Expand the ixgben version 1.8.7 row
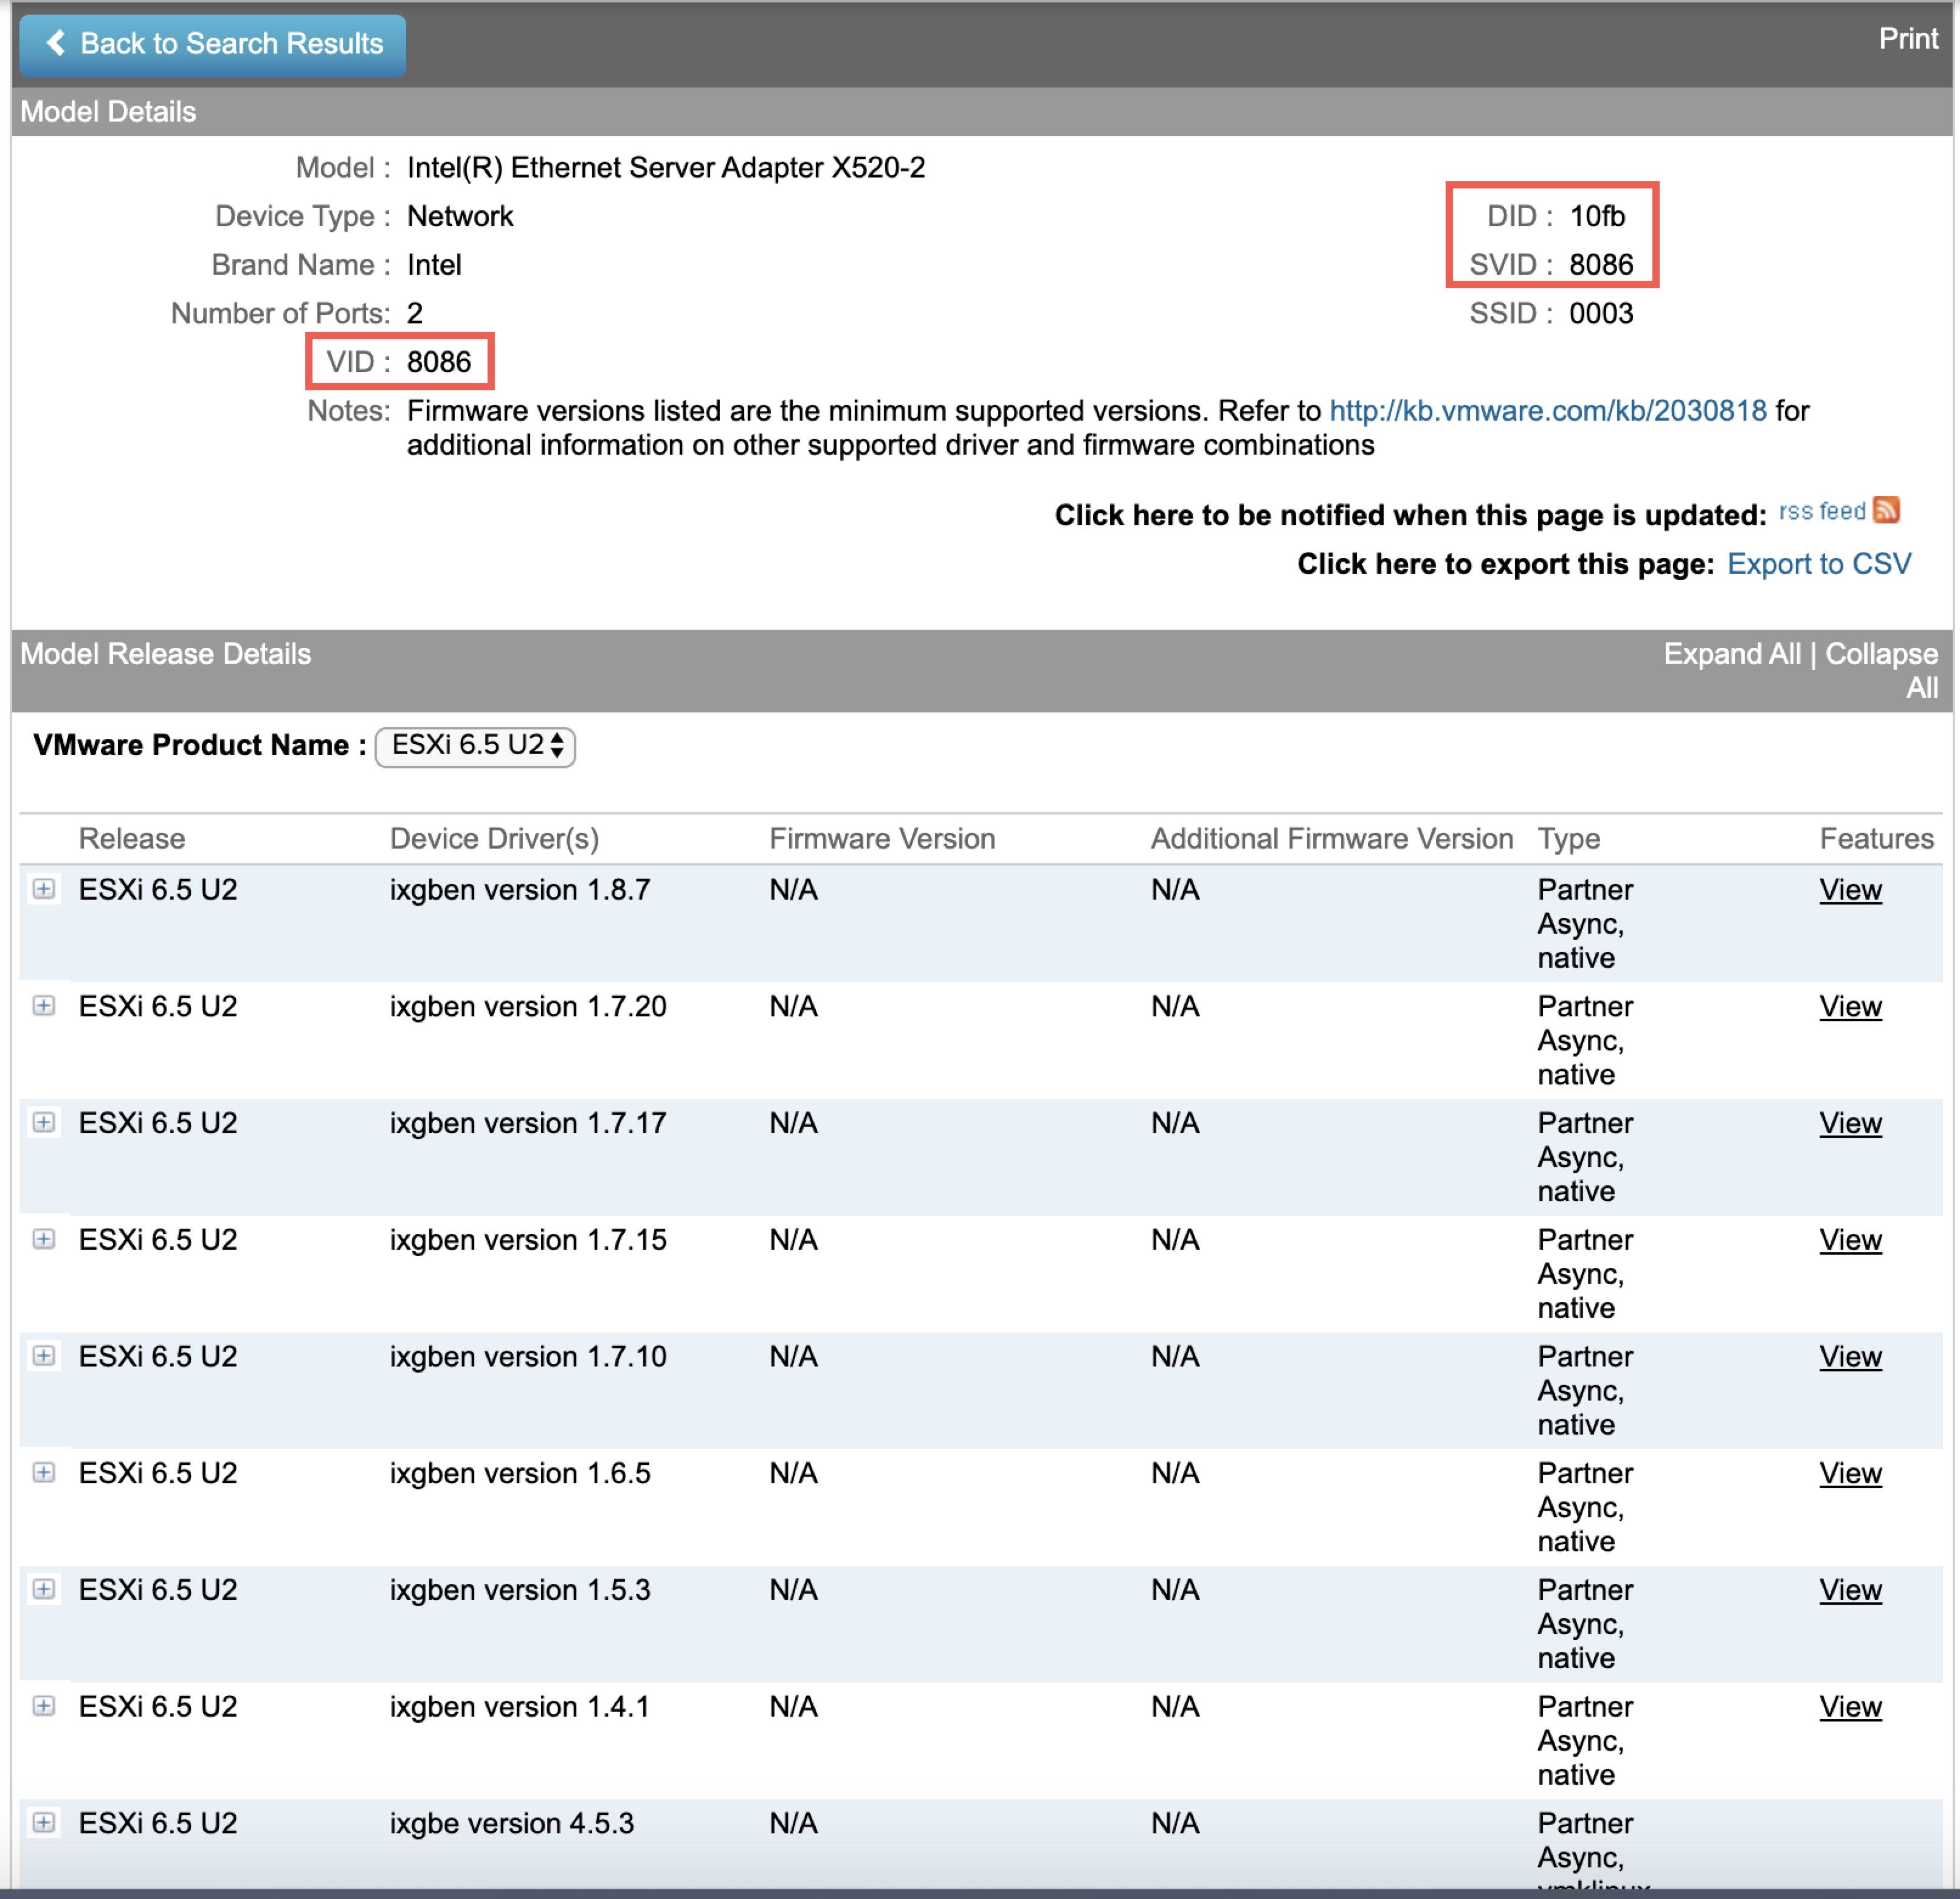 [43, 889]
